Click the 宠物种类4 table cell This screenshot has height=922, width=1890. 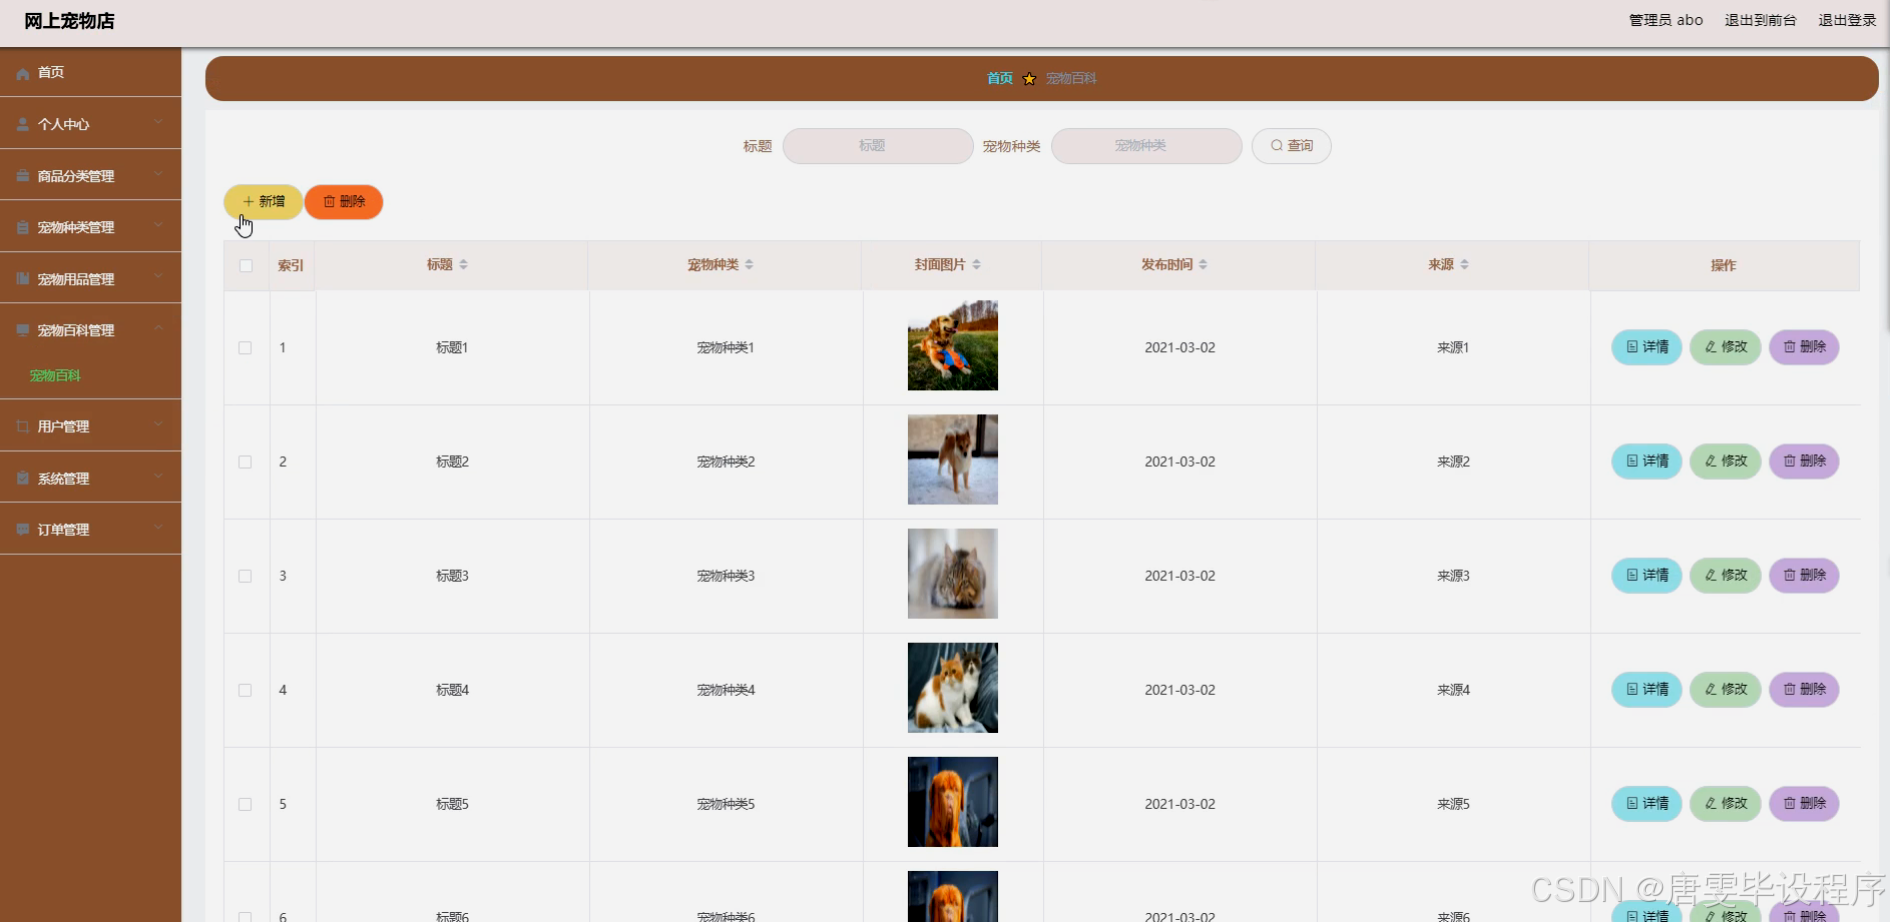[x=726, y=690]
